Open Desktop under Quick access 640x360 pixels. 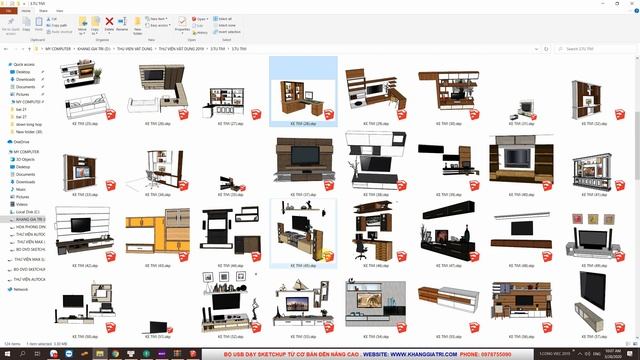pos(23,72)
